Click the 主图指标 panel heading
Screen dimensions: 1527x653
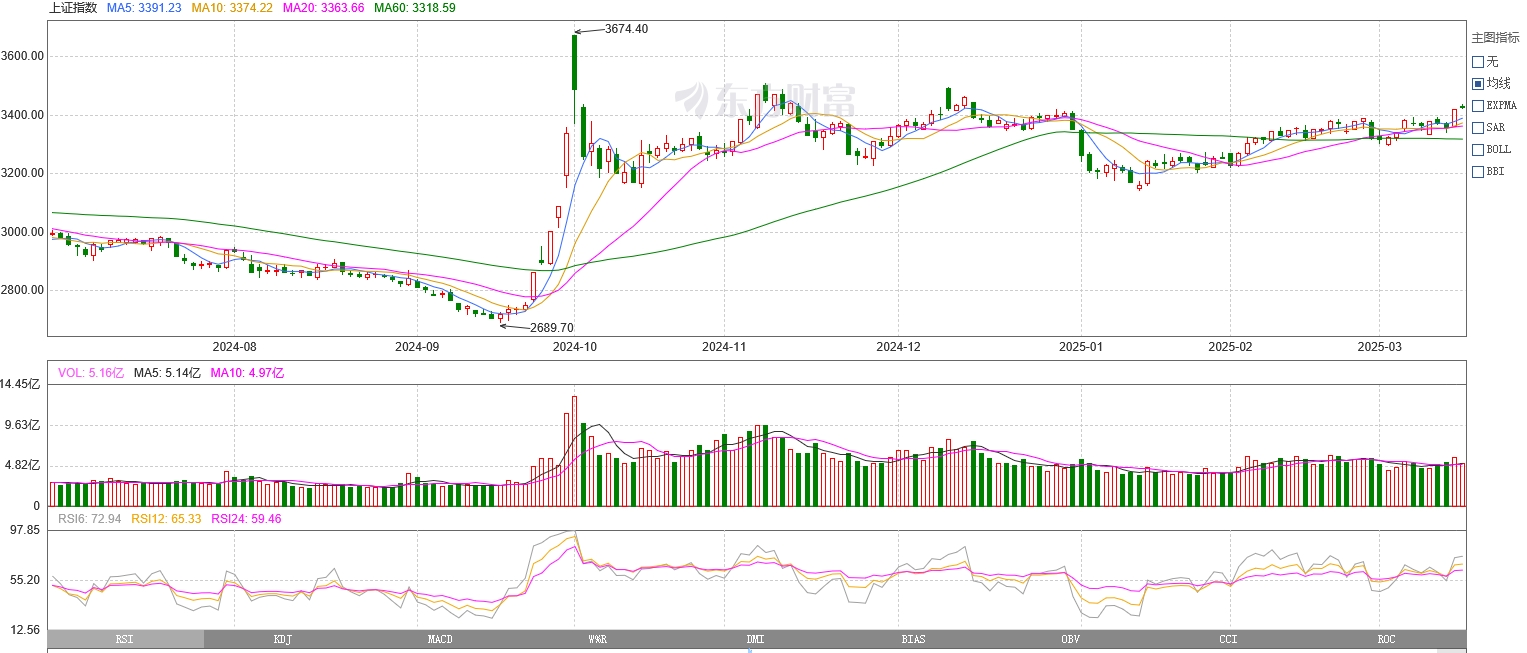[x=1495, y=38]
